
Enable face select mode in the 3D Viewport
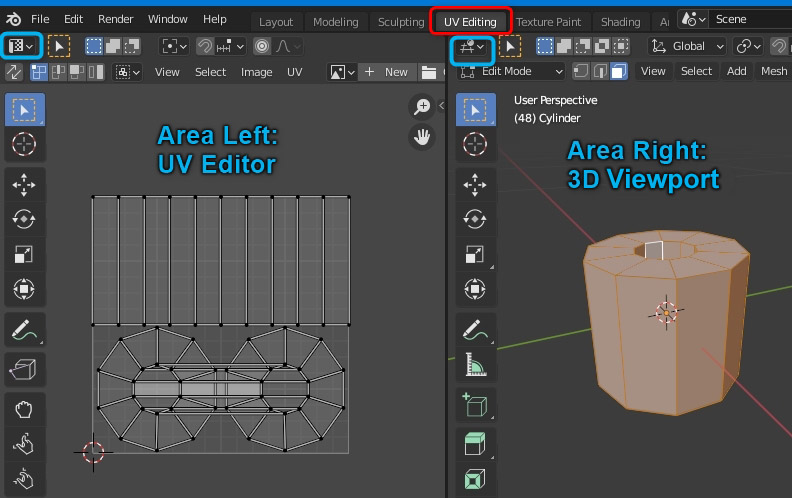[619, 71]
